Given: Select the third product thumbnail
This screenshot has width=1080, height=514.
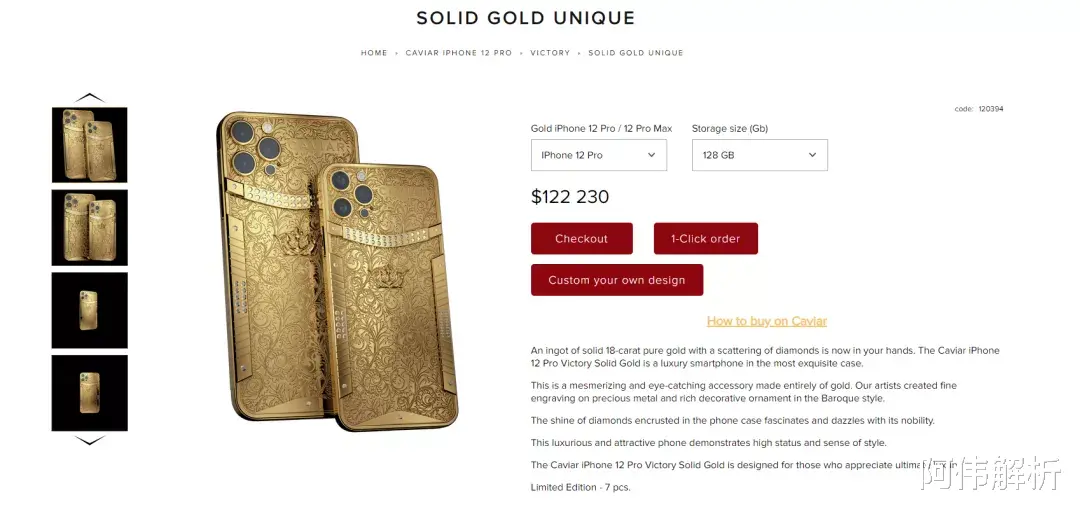Looking at the screenshot, I should (x=90, y=310).
